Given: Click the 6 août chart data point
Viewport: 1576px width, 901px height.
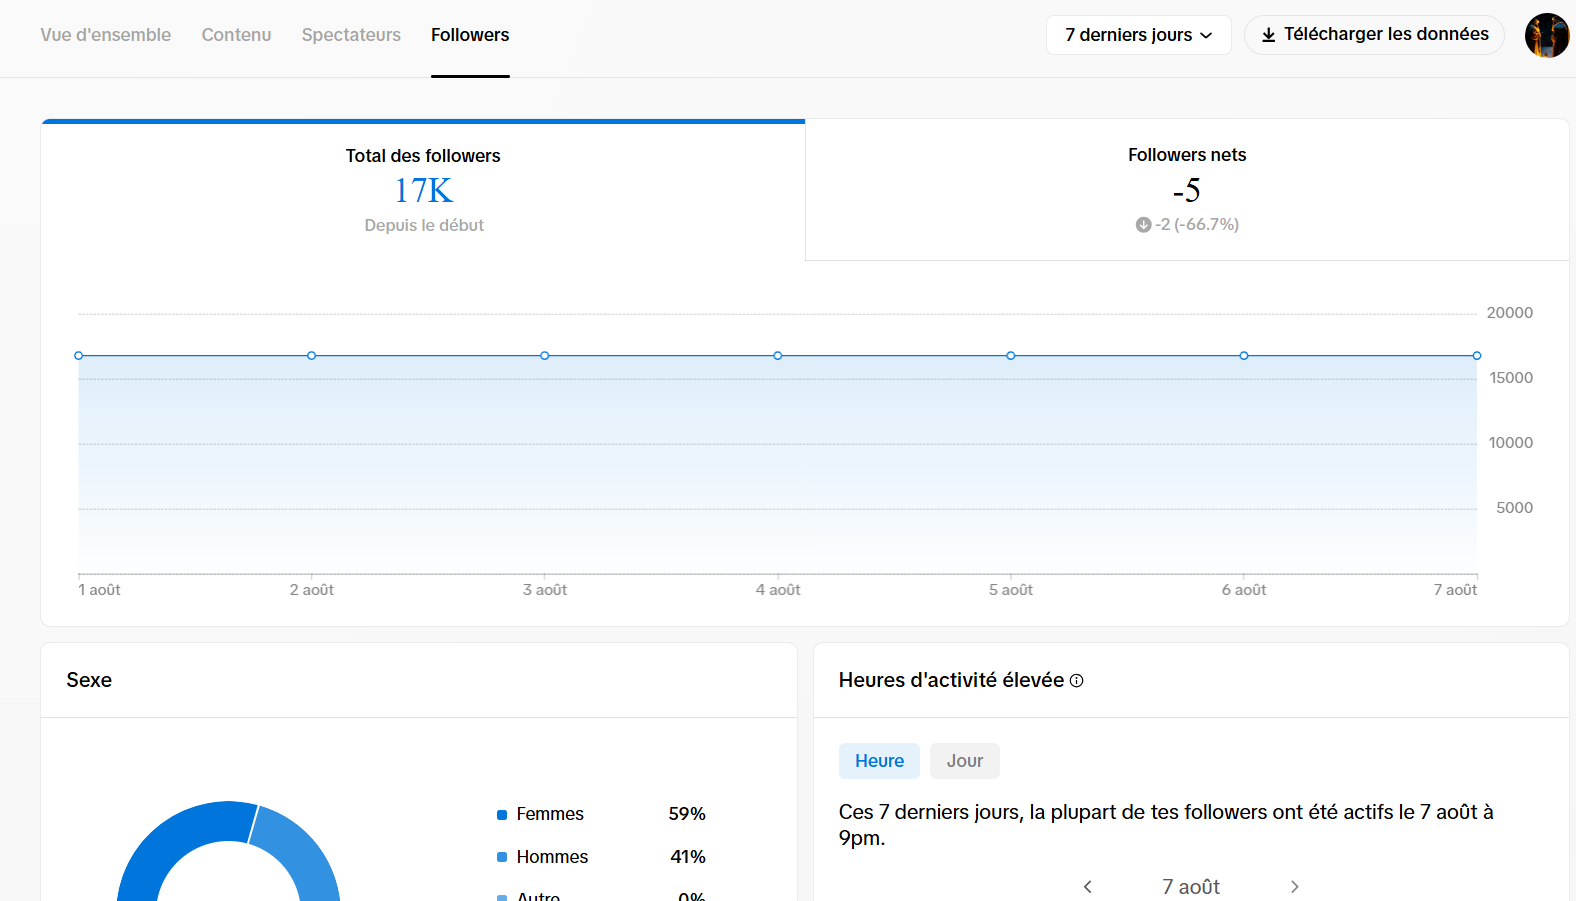Looking at the screenshot, I should tap(1244, 356).
